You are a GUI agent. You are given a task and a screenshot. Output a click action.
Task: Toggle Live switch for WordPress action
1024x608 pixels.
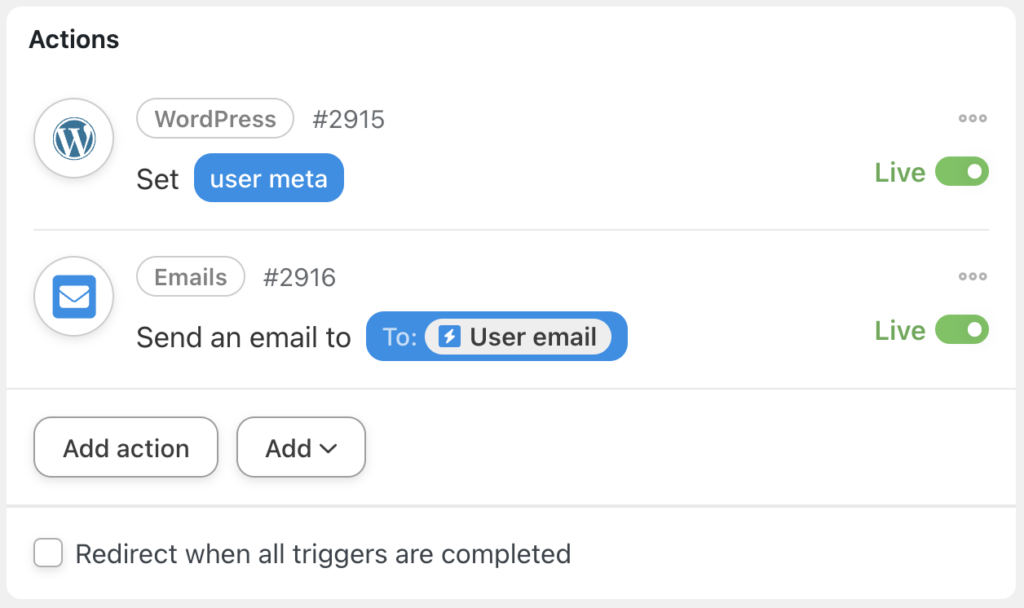(962, 172)
